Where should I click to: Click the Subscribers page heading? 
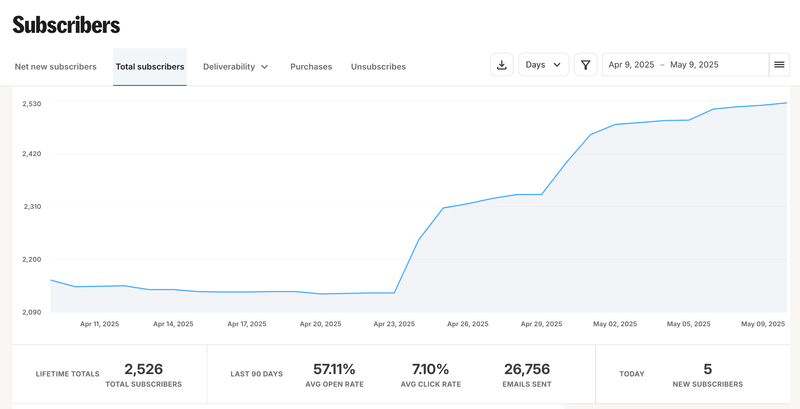[66, 24]
